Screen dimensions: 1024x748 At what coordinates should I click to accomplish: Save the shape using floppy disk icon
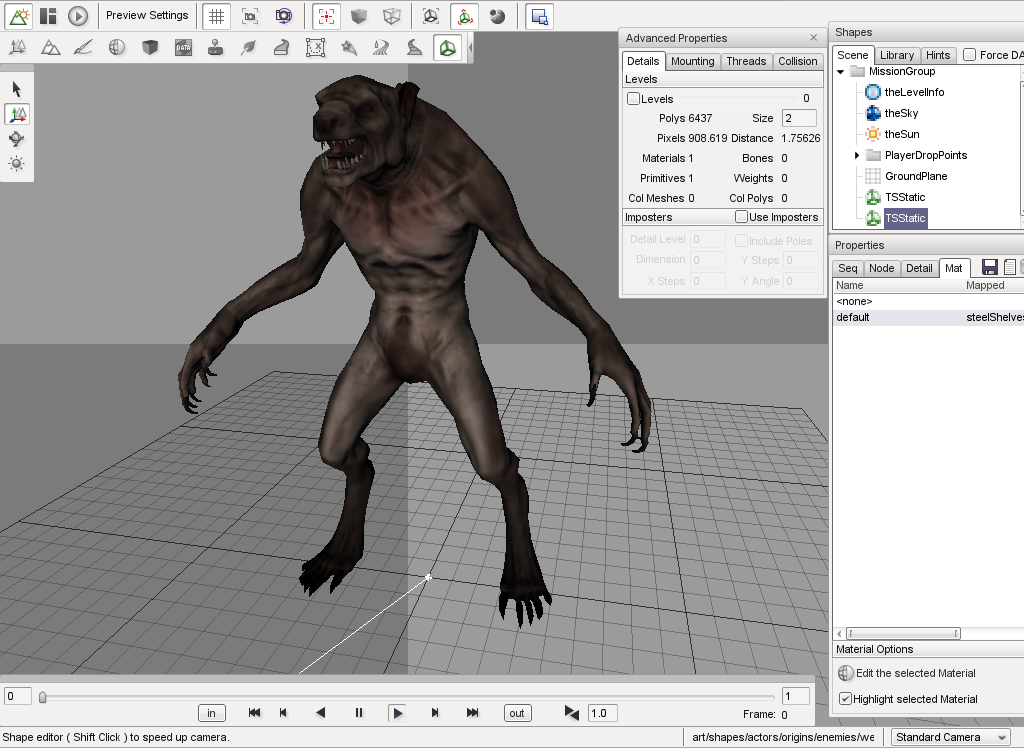990,267
